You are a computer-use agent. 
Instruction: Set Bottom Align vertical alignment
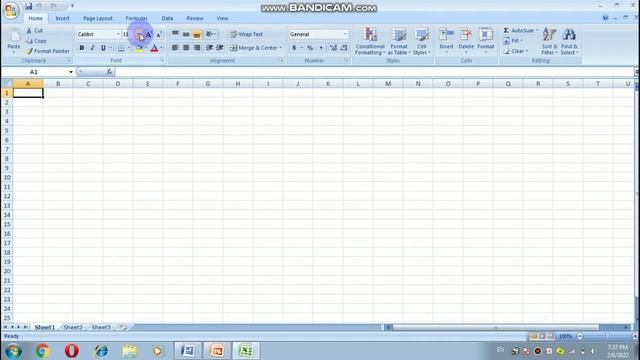[x=197, y=34]
